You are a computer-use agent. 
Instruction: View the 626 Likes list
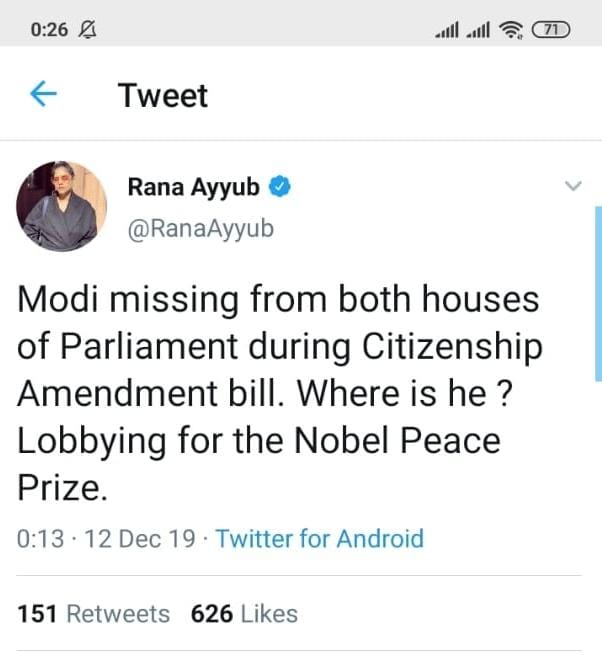click(x=244, y=613)
